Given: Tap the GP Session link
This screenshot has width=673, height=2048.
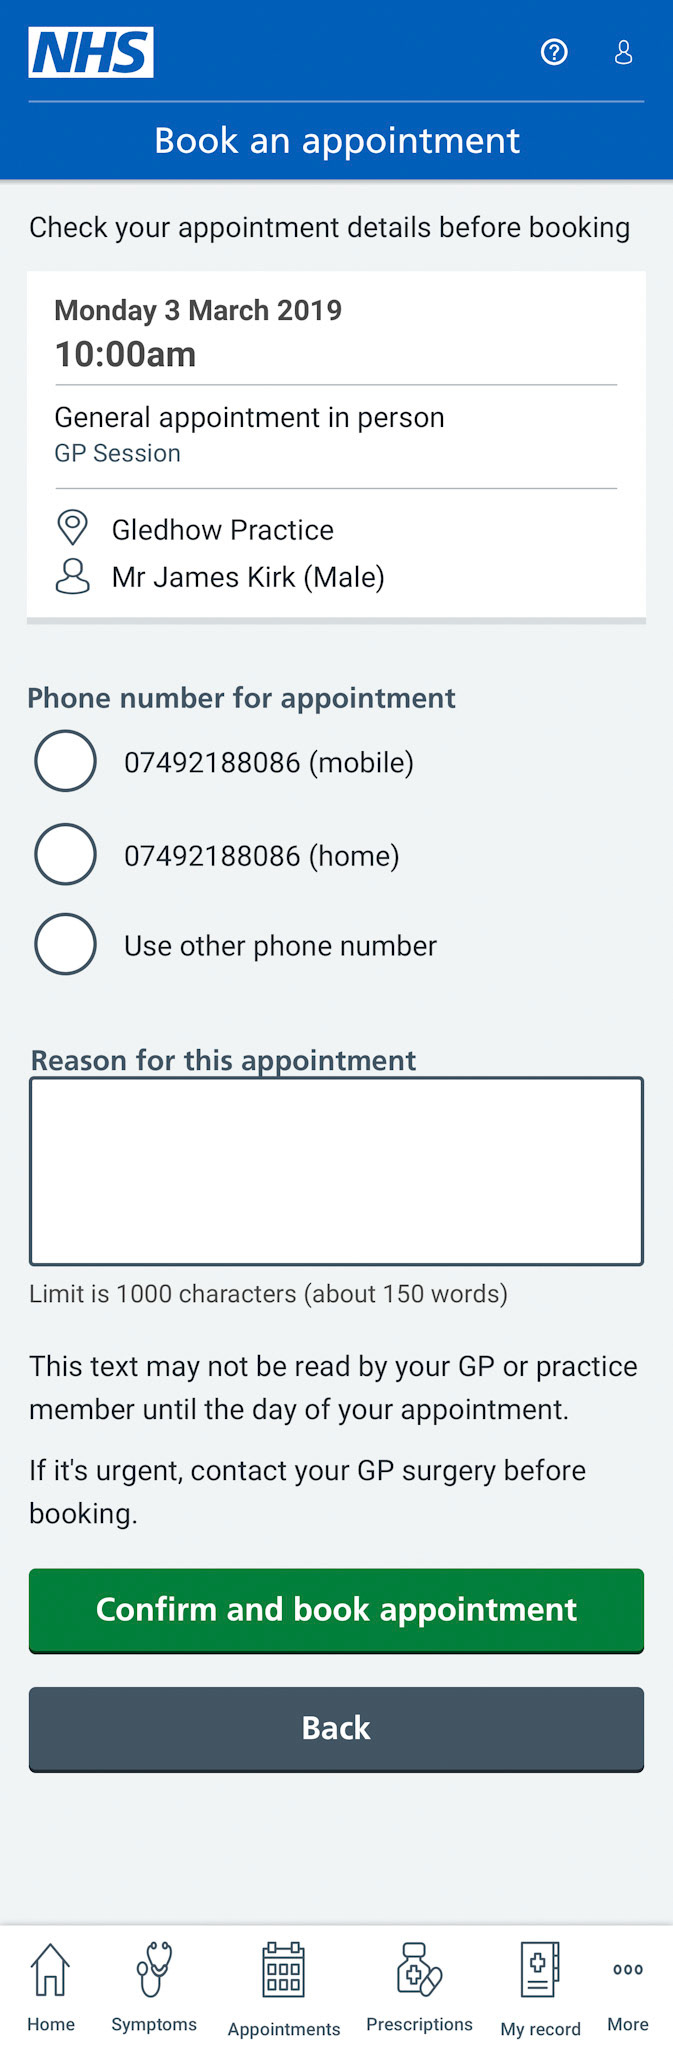Looking at the screenshot, I should tap(117, 453).
